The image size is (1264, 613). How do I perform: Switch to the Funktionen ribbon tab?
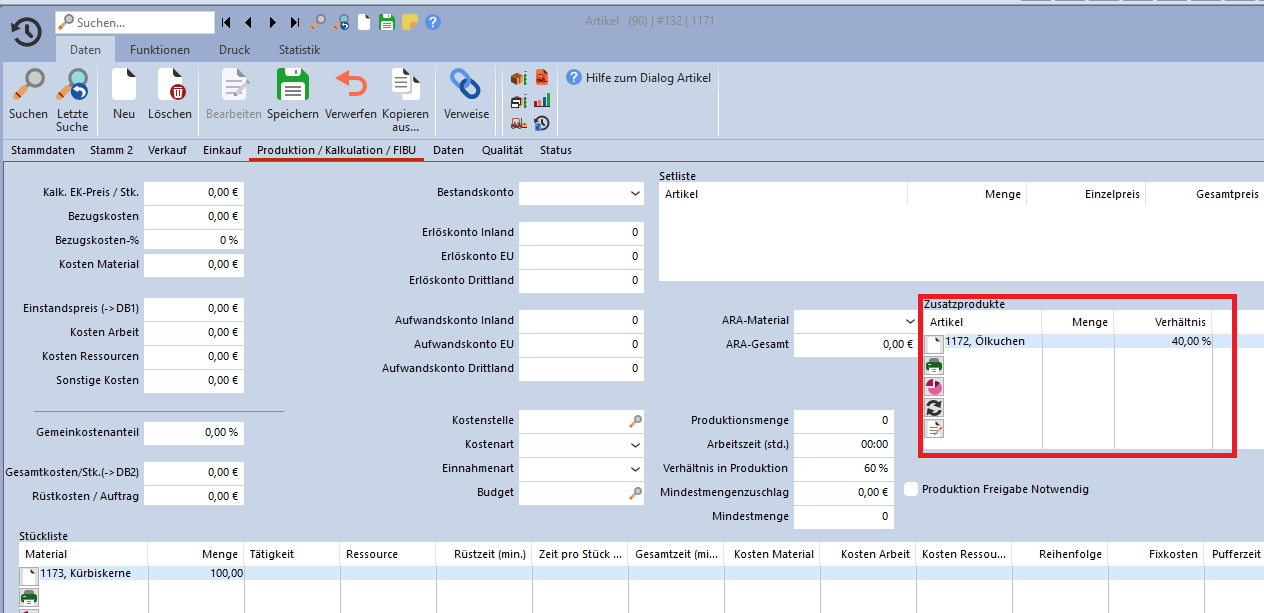point(159,50)
